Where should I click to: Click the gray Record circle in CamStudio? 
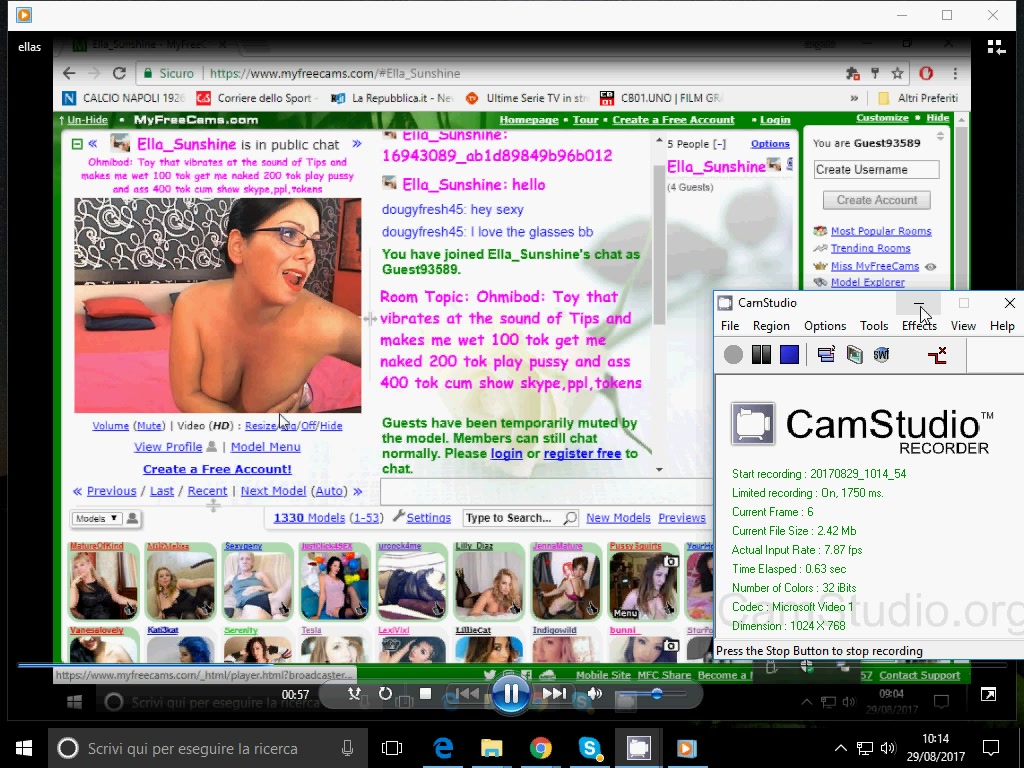point(734,355)
